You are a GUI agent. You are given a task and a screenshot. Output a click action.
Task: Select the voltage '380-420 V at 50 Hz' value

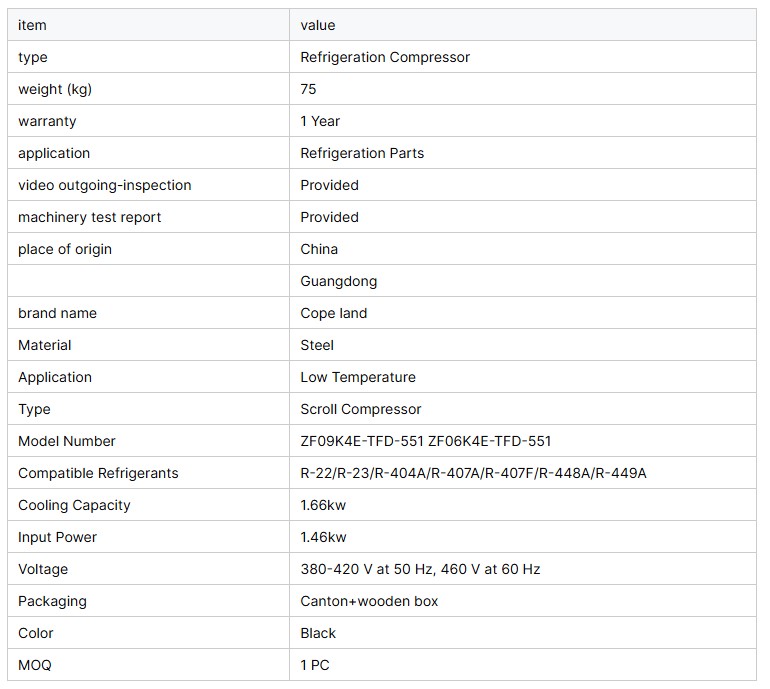tap(366, 569)
